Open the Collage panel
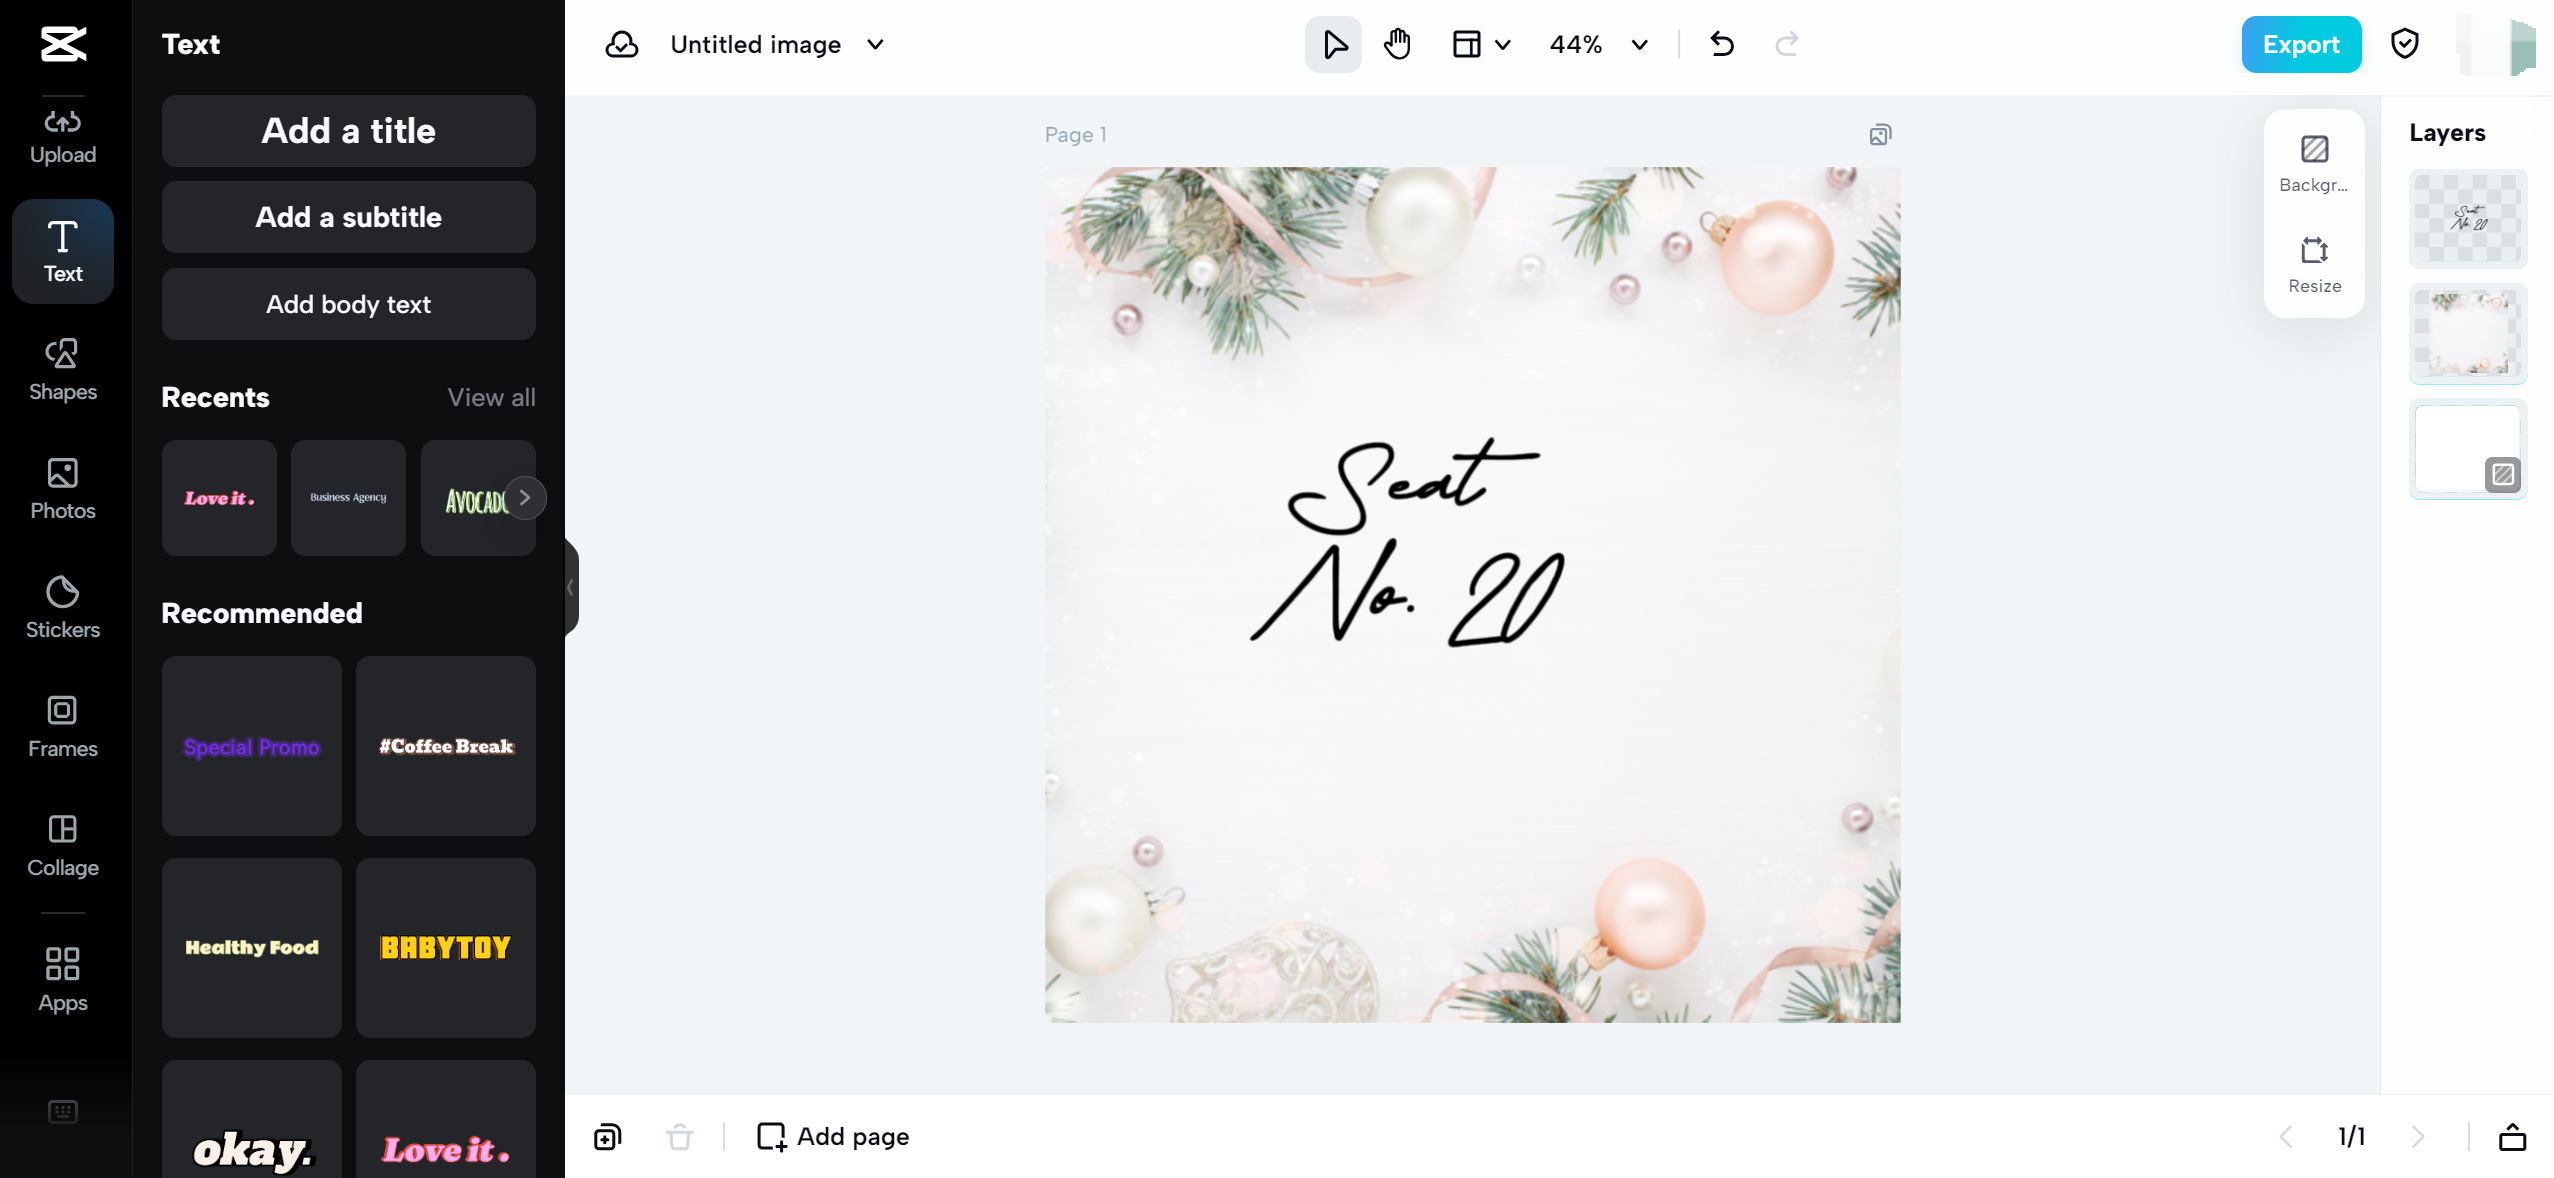 coord(62,846)
